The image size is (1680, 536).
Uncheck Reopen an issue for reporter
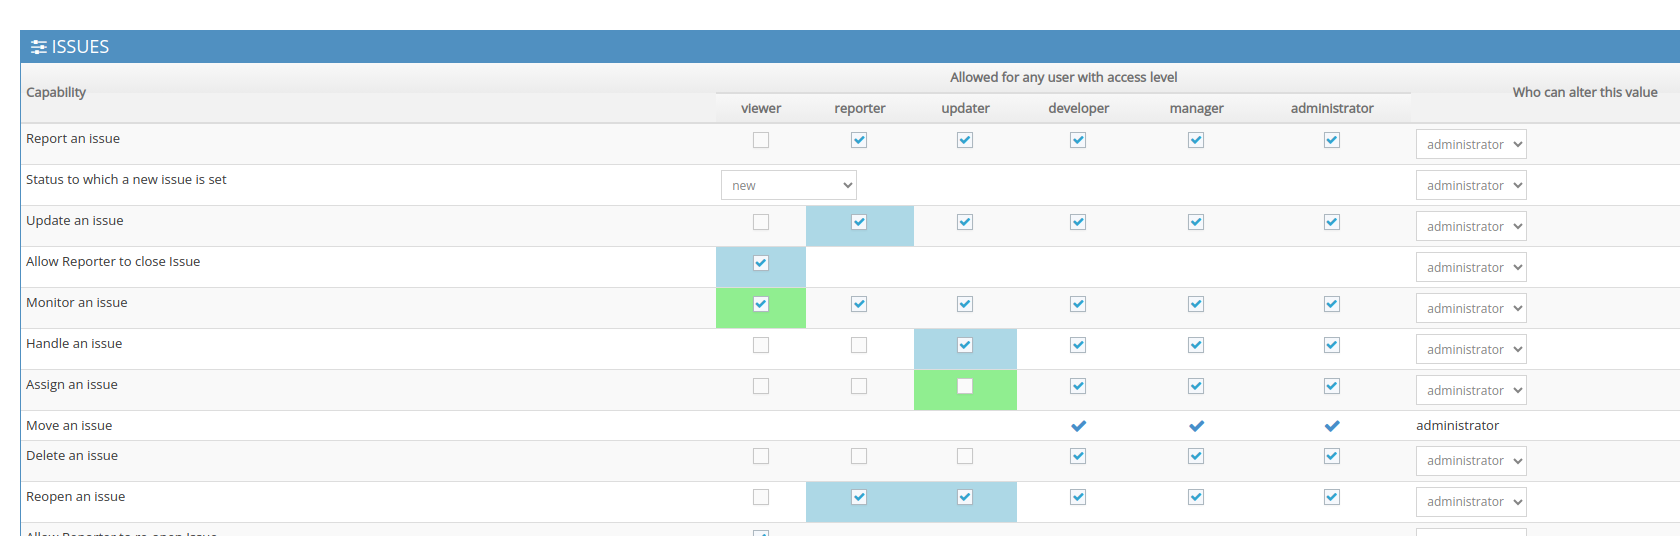(859, 497)
